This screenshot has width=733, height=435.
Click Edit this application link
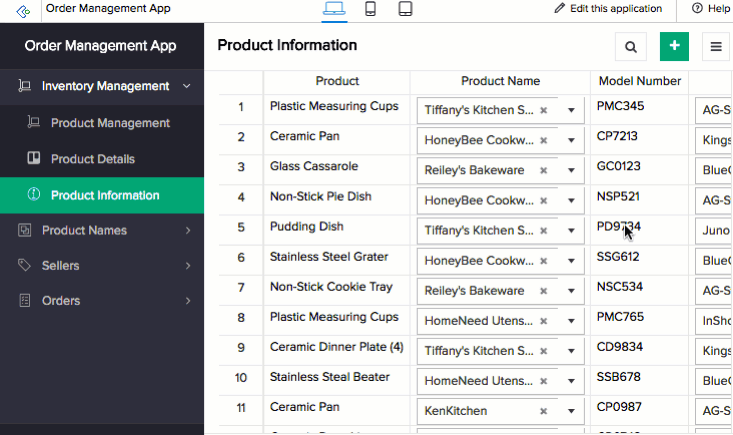[x=607, y=9]
